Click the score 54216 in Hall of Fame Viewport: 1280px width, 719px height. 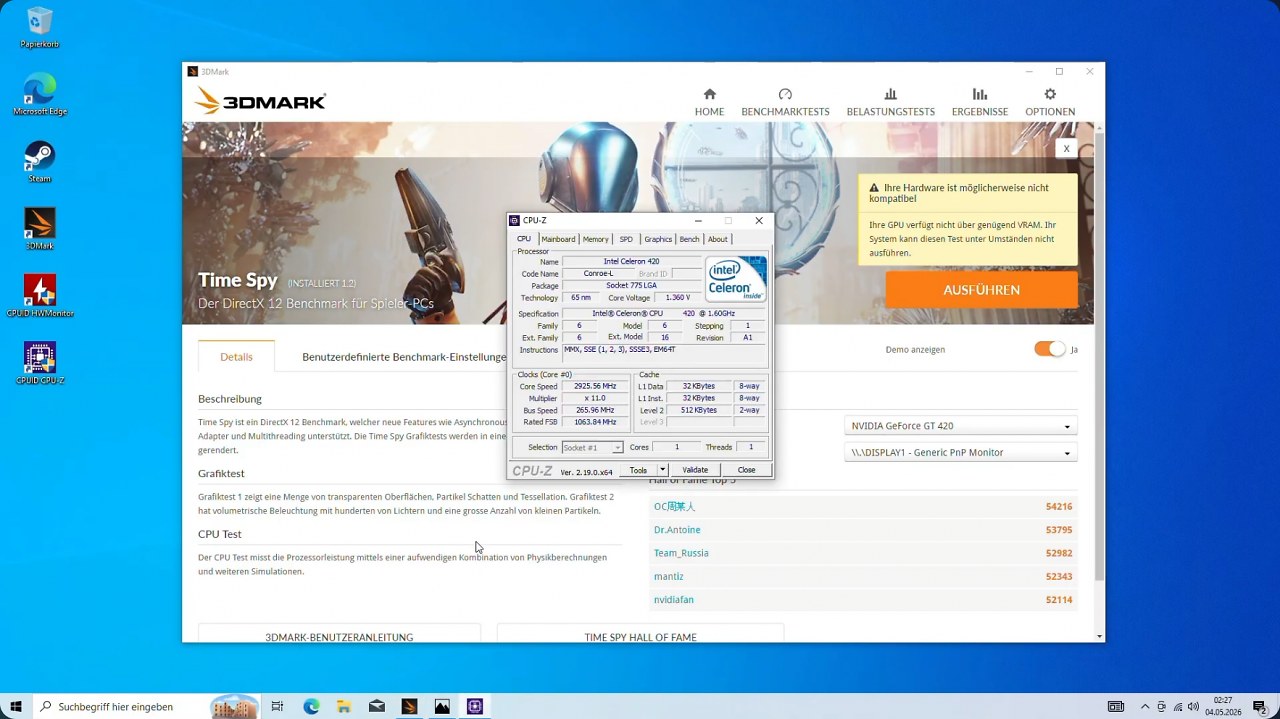tap(1059, 507)
